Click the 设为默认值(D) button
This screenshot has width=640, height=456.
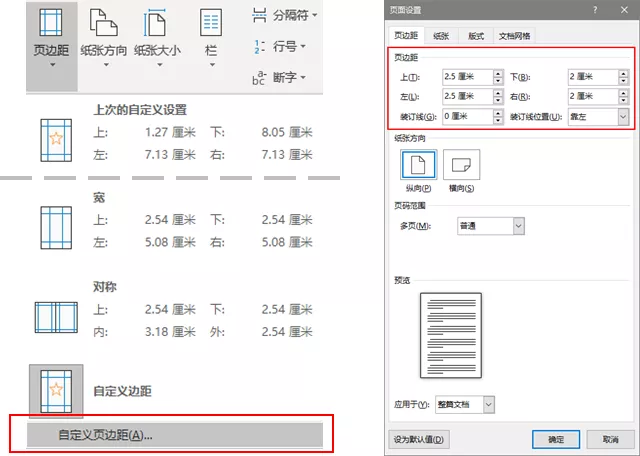pos(419,440)
